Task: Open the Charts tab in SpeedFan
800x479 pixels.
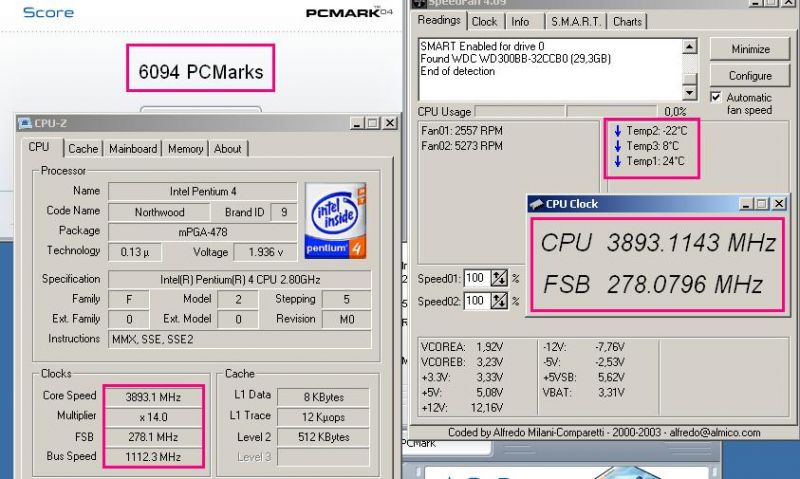Action: 627,21
